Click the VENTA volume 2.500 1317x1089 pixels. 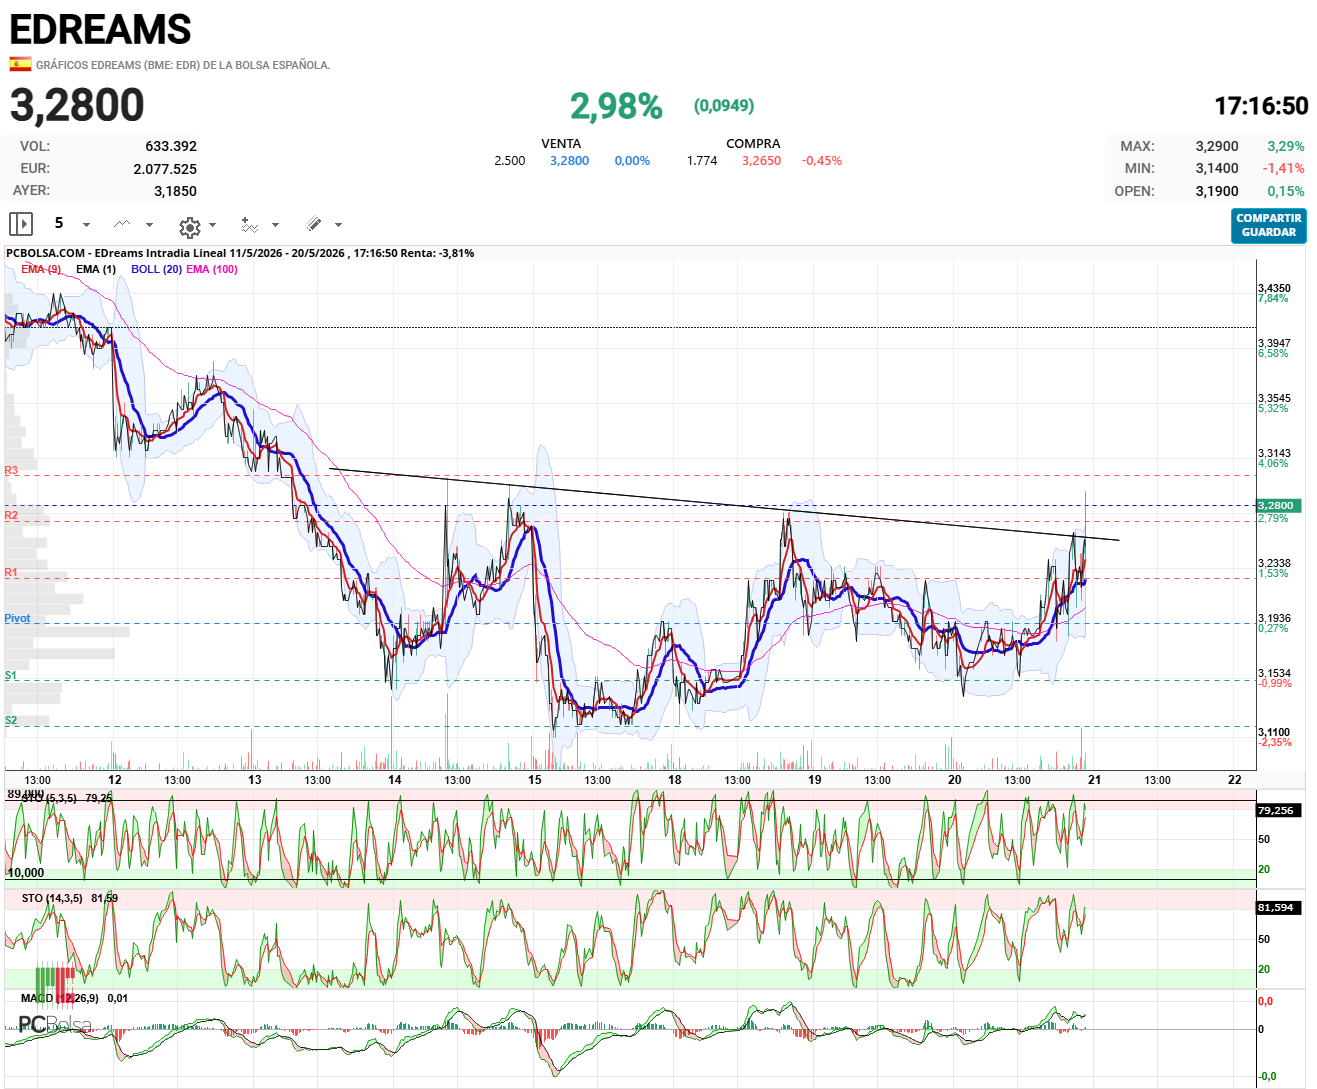click(509, 161)
